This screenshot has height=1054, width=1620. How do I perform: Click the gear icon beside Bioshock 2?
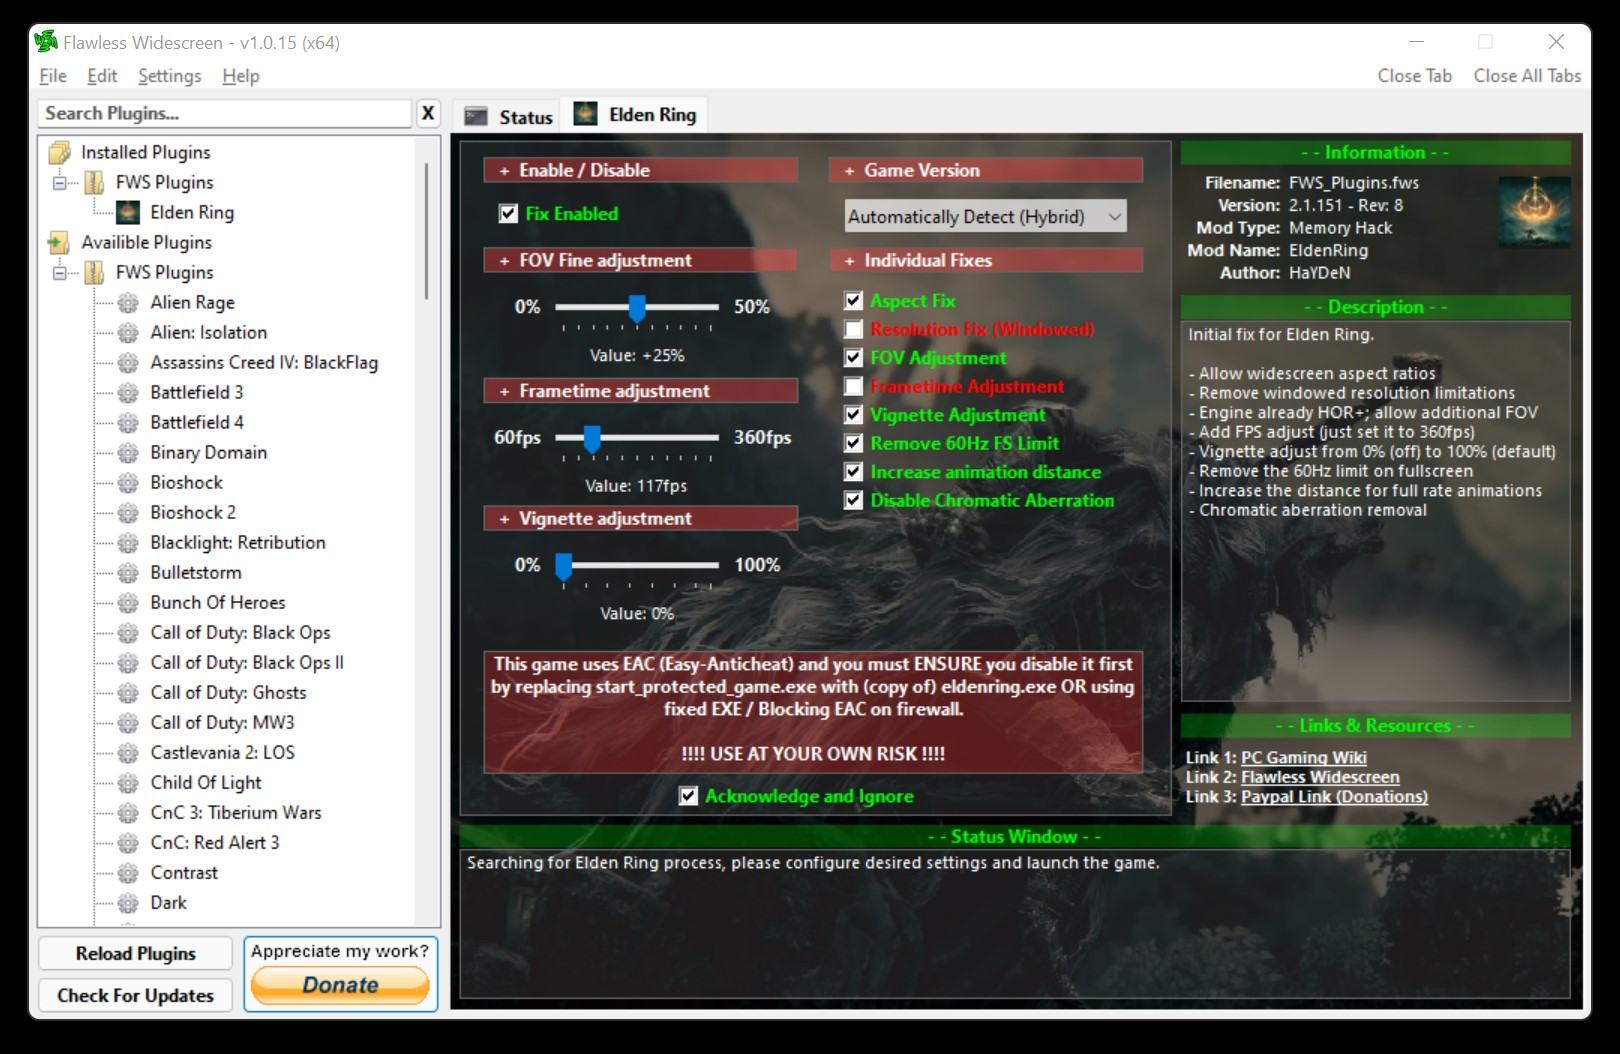click(128, 512)
